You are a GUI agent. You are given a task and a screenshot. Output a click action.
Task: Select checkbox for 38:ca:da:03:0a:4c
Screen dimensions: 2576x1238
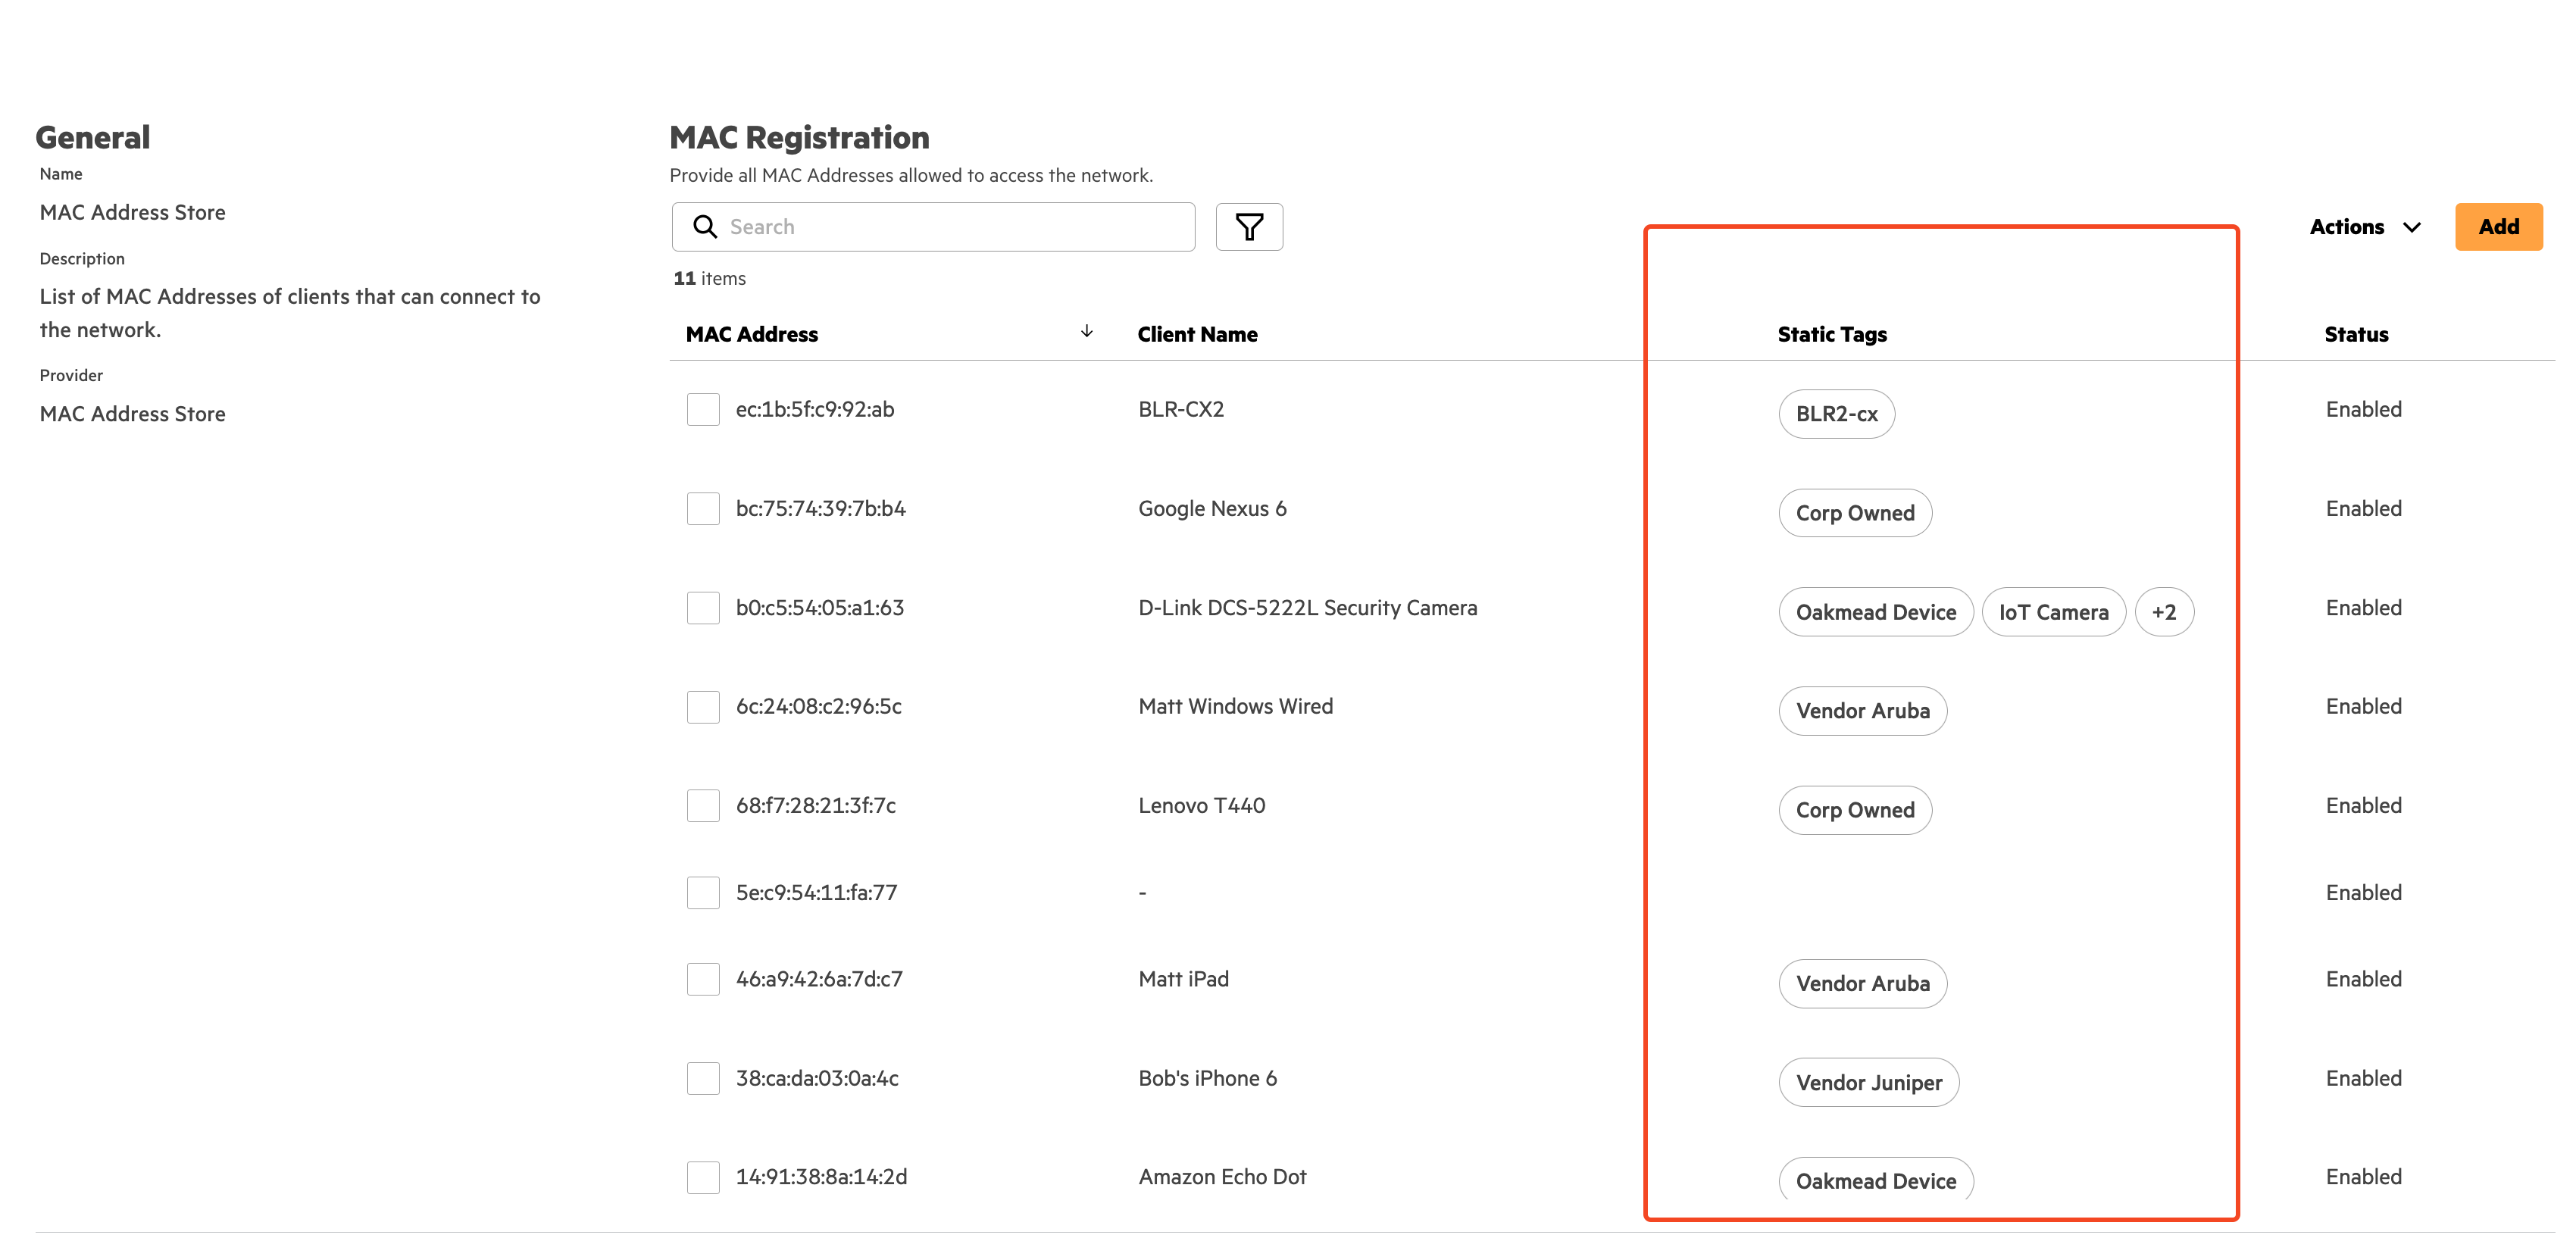(x=703, y=1078)
